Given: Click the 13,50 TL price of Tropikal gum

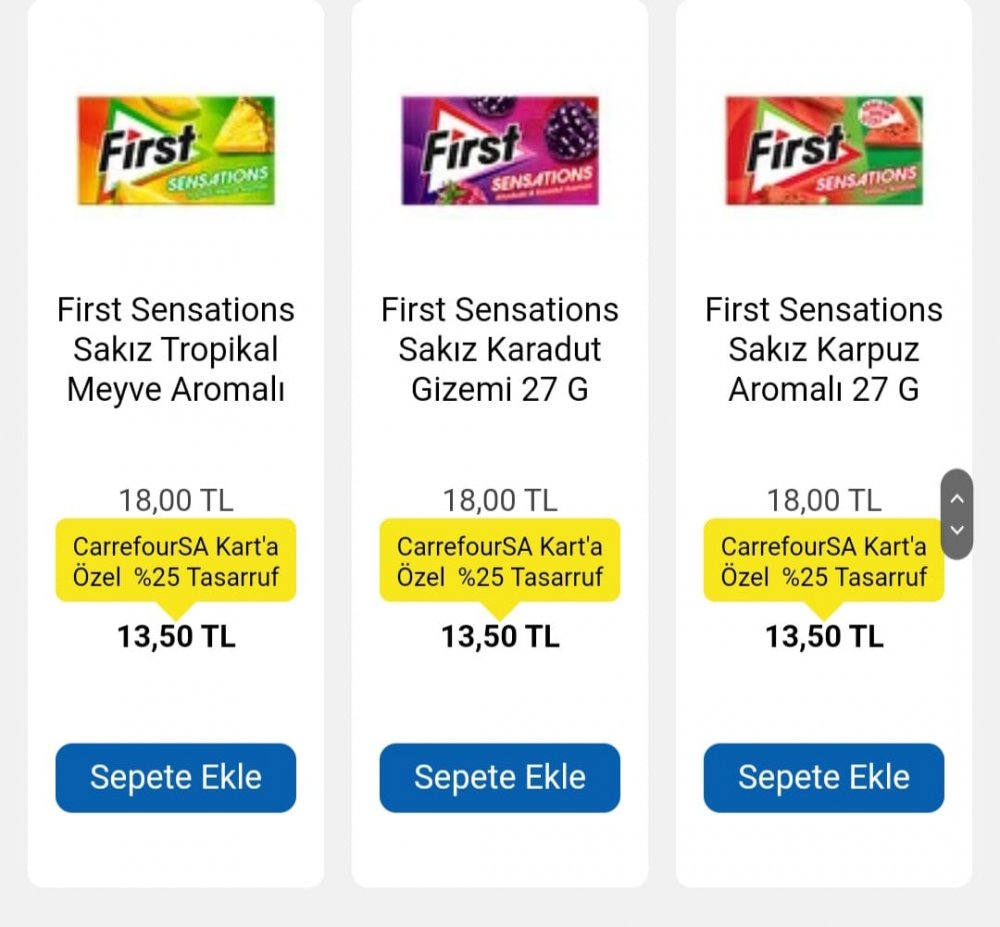Looking at the screenshot, I should tap(176, 636).
